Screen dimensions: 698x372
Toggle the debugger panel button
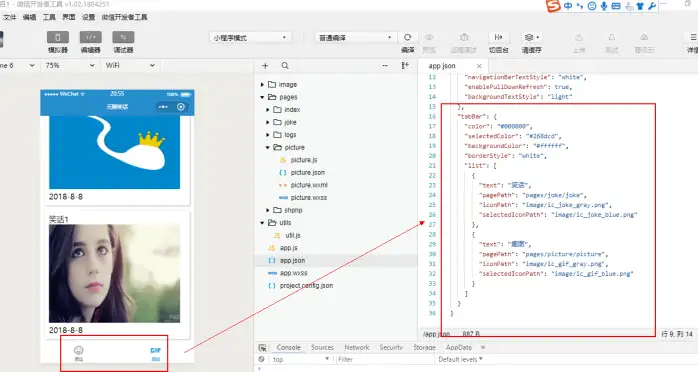(123, 37)
